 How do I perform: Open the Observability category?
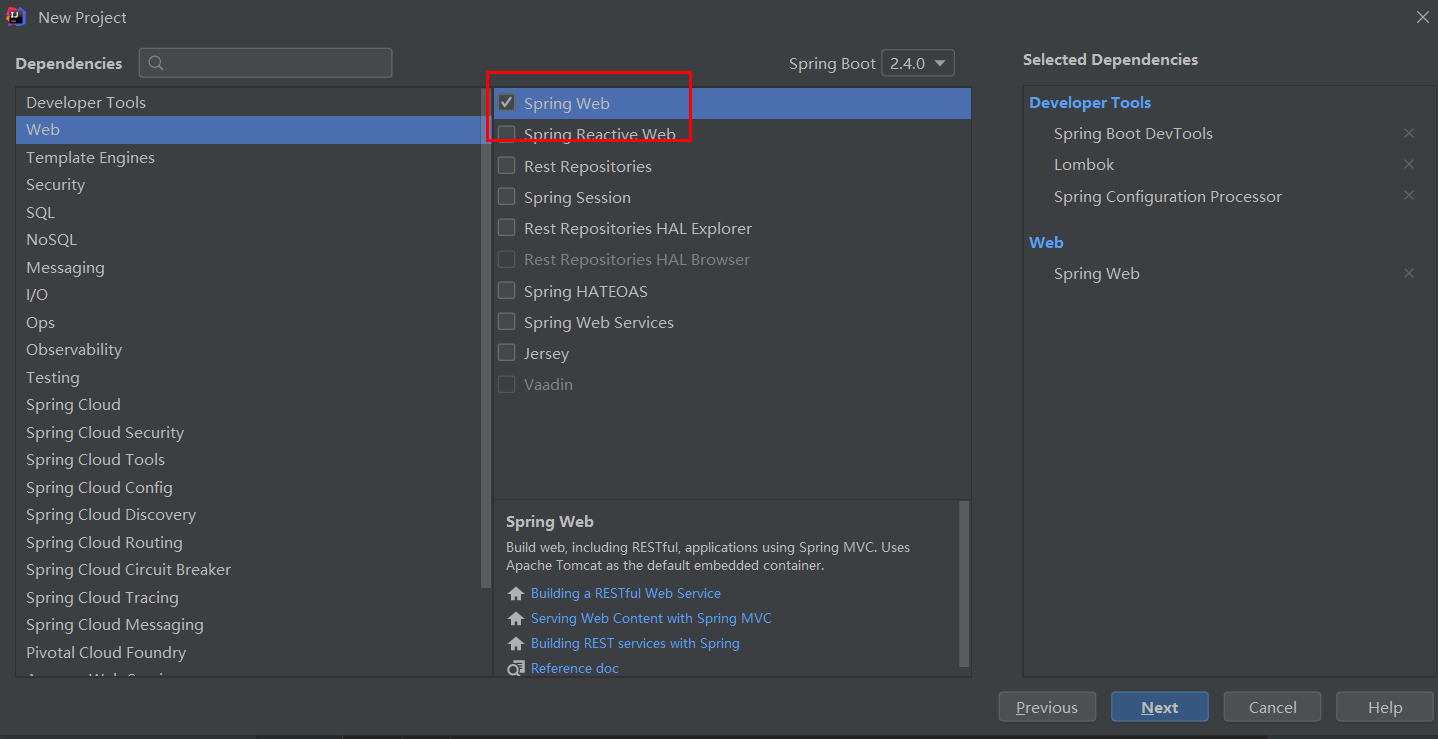pyautogui.click(x=248, y=350)
